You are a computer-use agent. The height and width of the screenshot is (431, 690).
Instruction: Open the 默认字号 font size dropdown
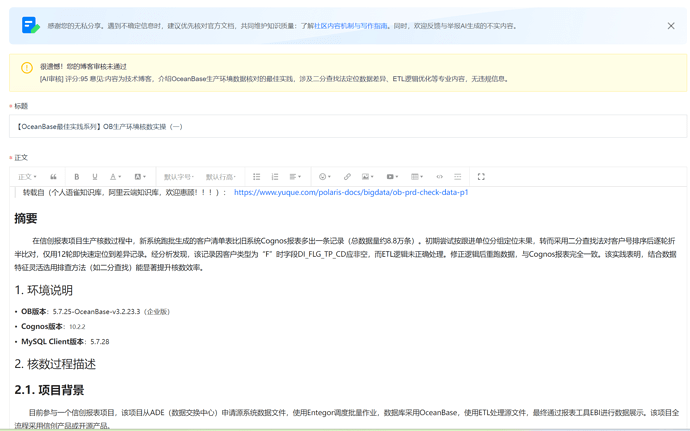click(x=179, y=177)
